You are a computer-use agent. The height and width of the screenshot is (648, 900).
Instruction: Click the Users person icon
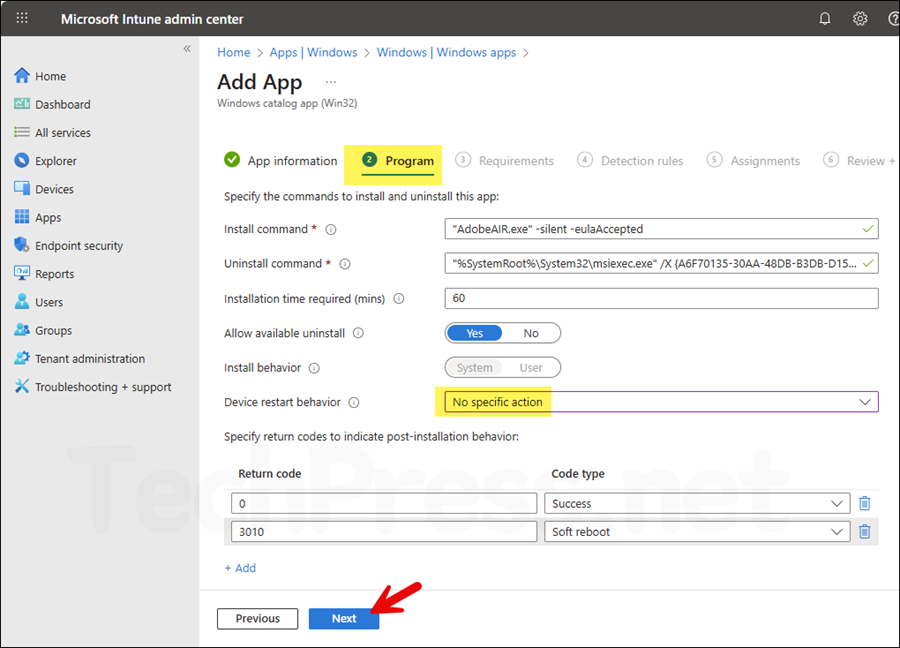22,301
